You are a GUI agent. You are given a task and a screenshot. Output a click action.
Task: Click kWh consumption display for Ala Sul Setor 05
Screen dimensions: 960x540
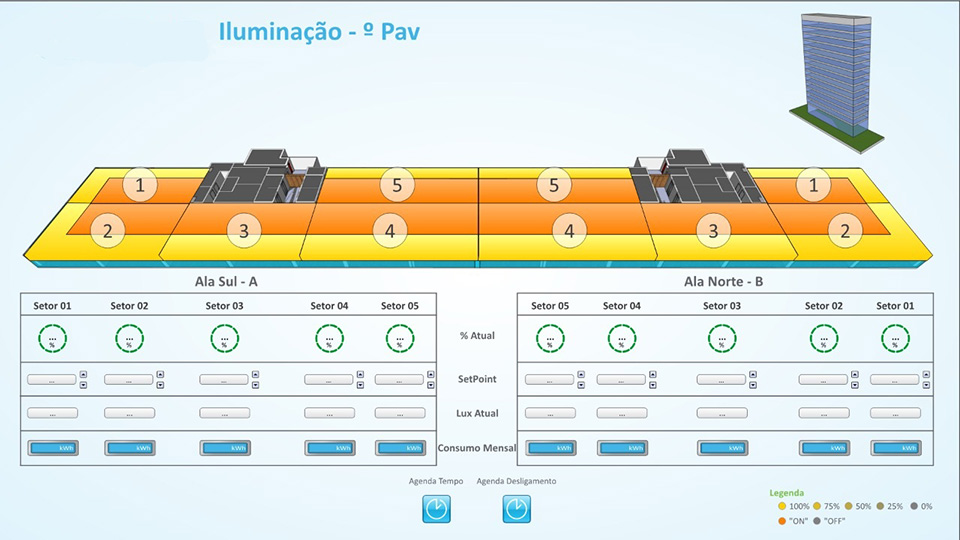[400, 448]
